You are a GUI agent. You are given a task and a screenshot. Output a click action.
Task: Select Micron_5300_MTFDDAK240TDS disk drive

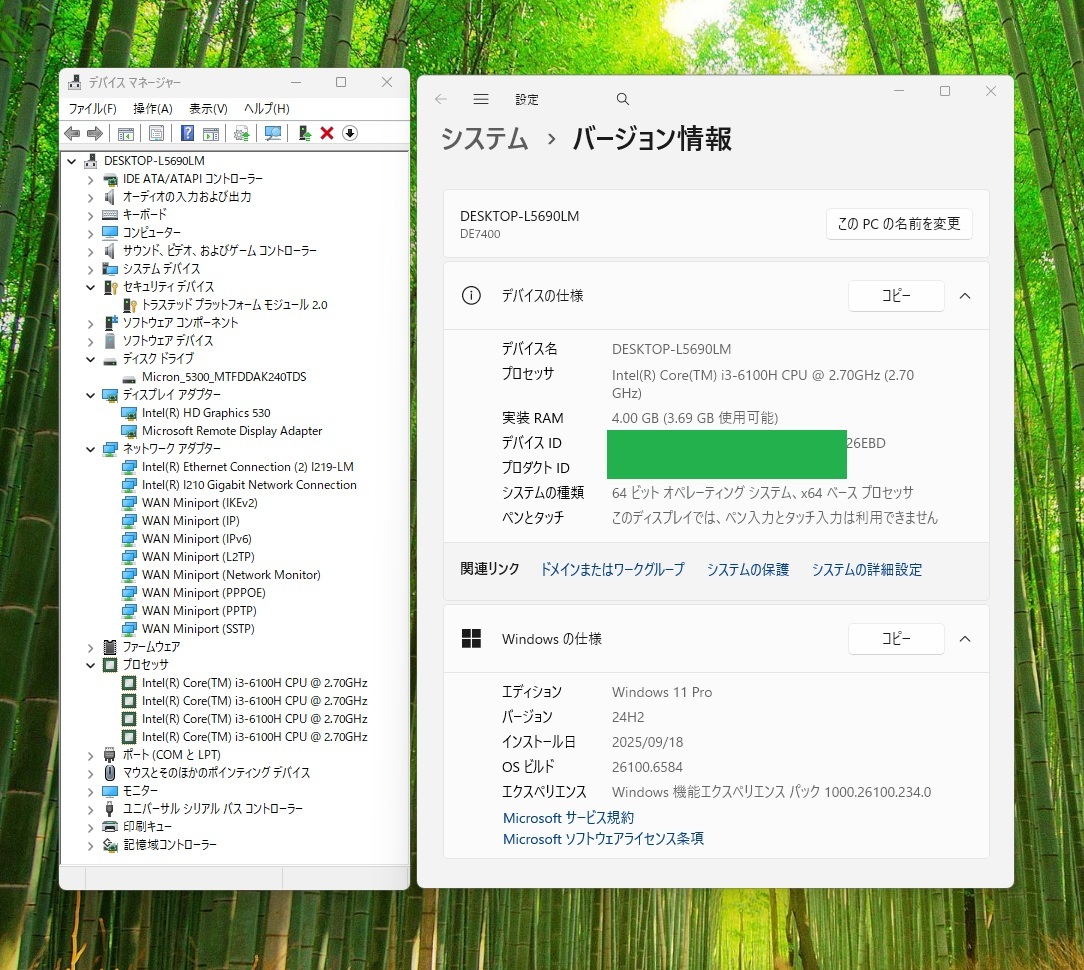click(224, 377)
